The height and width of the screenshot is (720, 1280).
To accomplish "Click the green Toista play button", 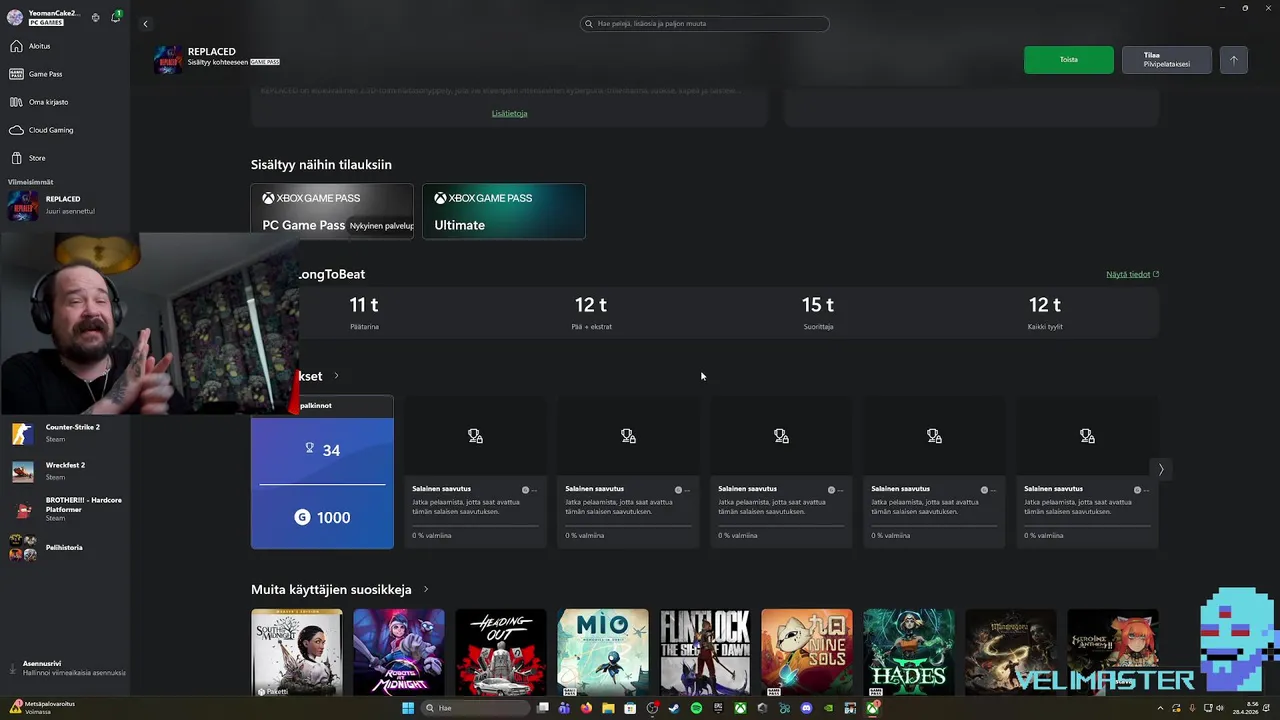I will pos(1068,60).
